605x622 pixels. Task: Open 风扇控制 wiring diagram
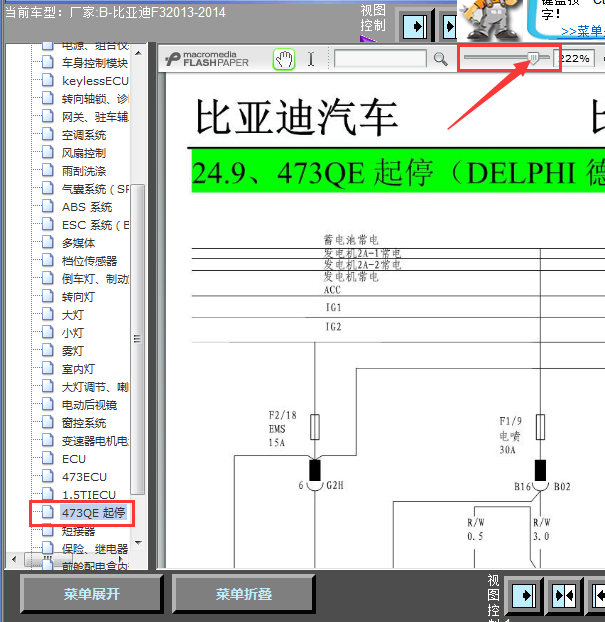click(84, 153)
